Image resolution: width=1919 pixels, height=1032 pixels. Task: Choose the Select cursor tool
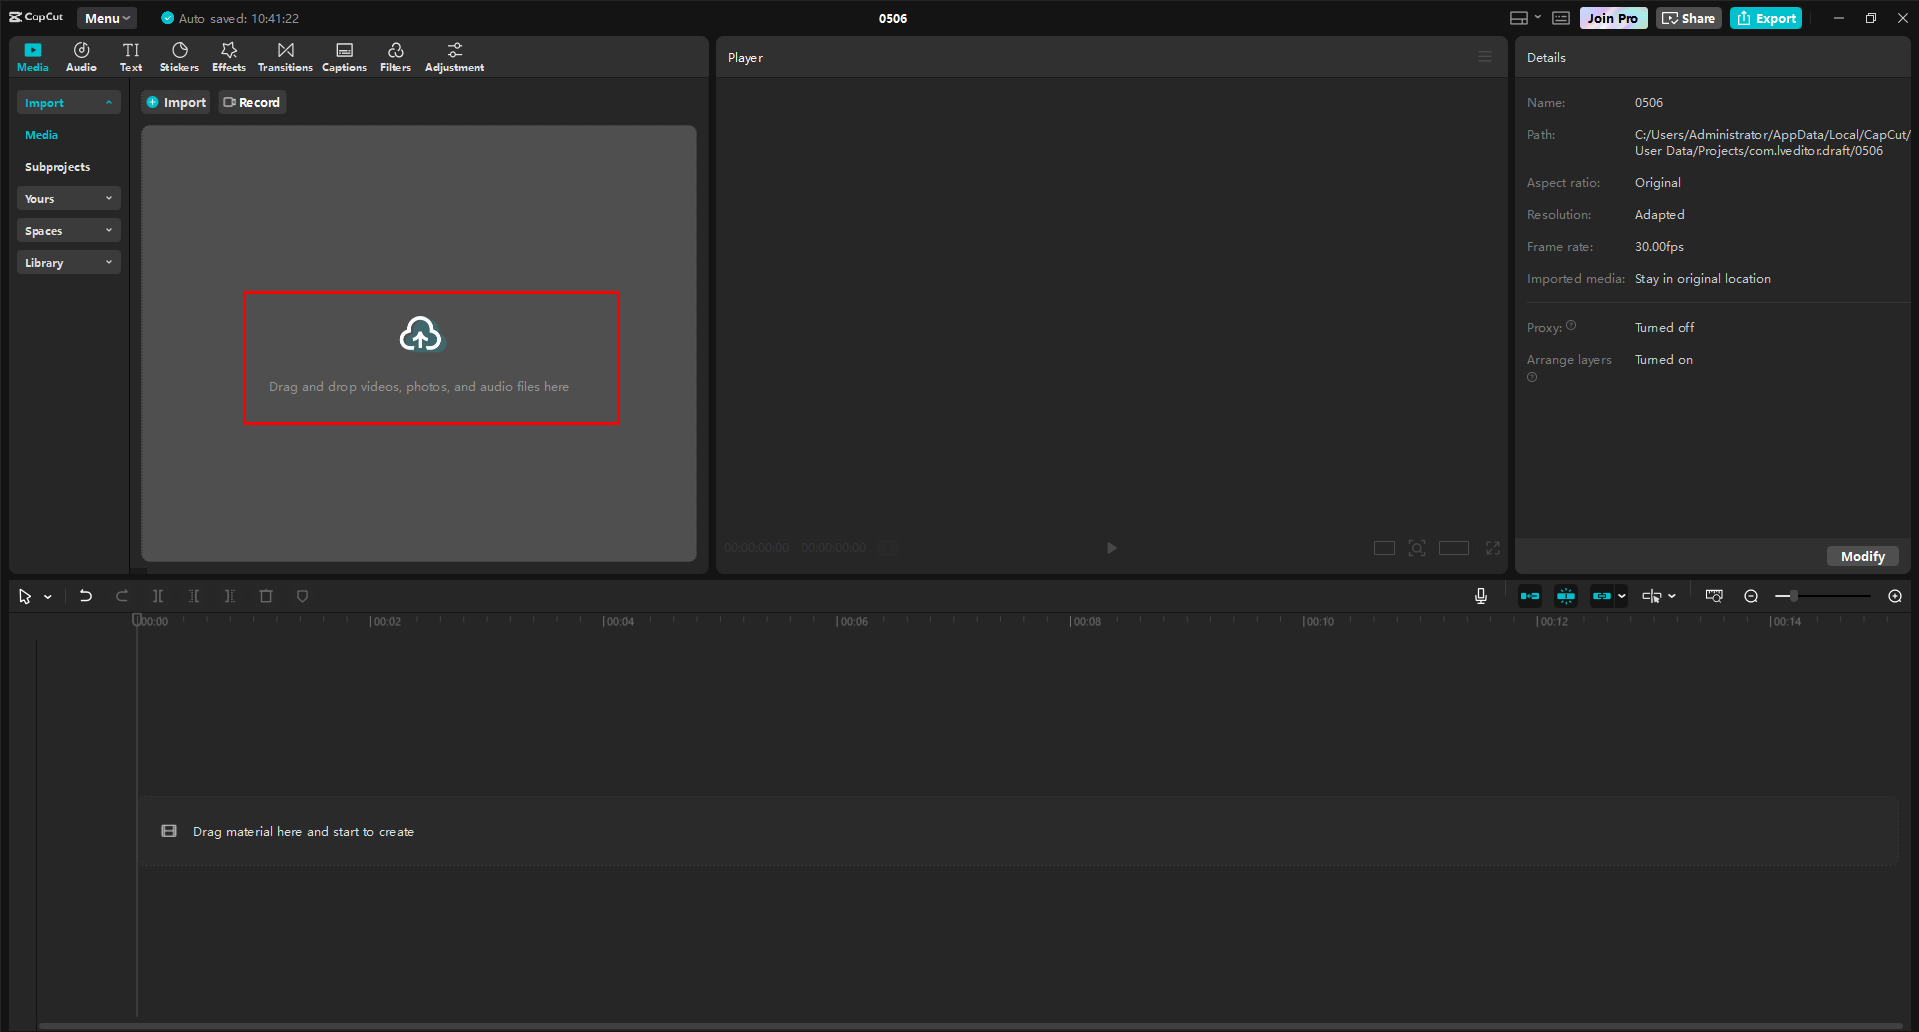[25, 596]
